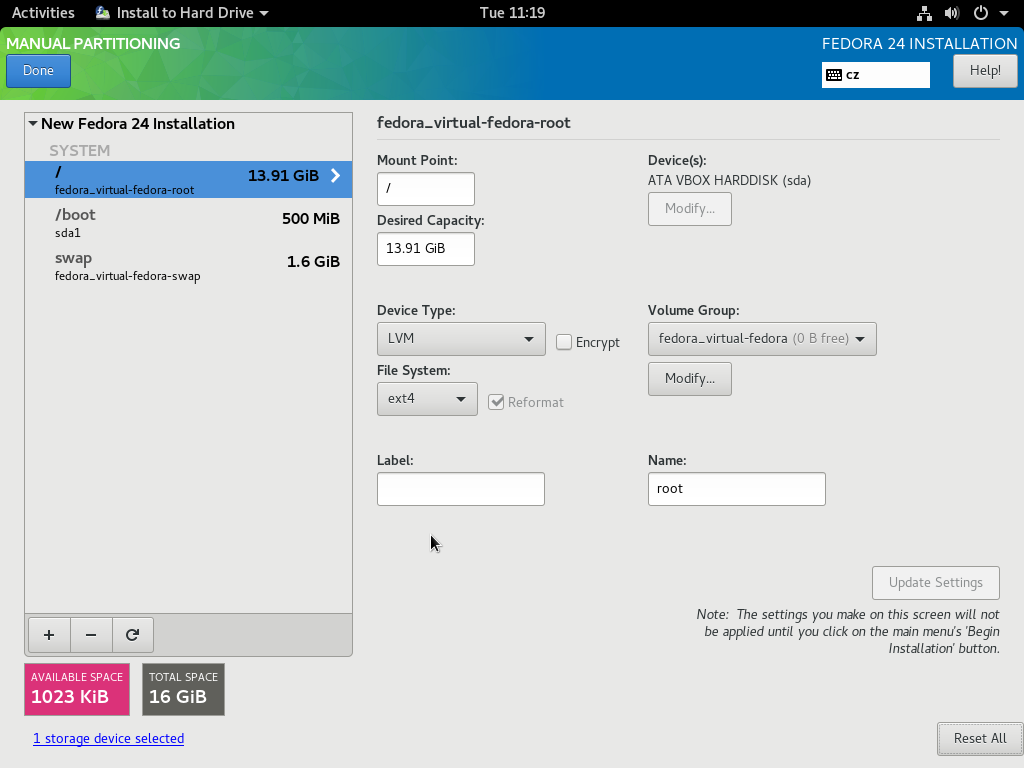Select the /boot sda1 partition
This screenshot has width=1024, height=768.
pyautogui.click(x=188, y=223)
